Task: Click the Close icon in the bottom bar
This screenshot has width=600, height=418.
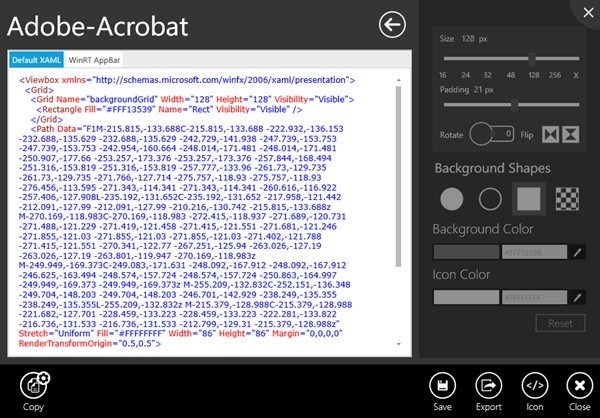Action: tap(580, 385)
